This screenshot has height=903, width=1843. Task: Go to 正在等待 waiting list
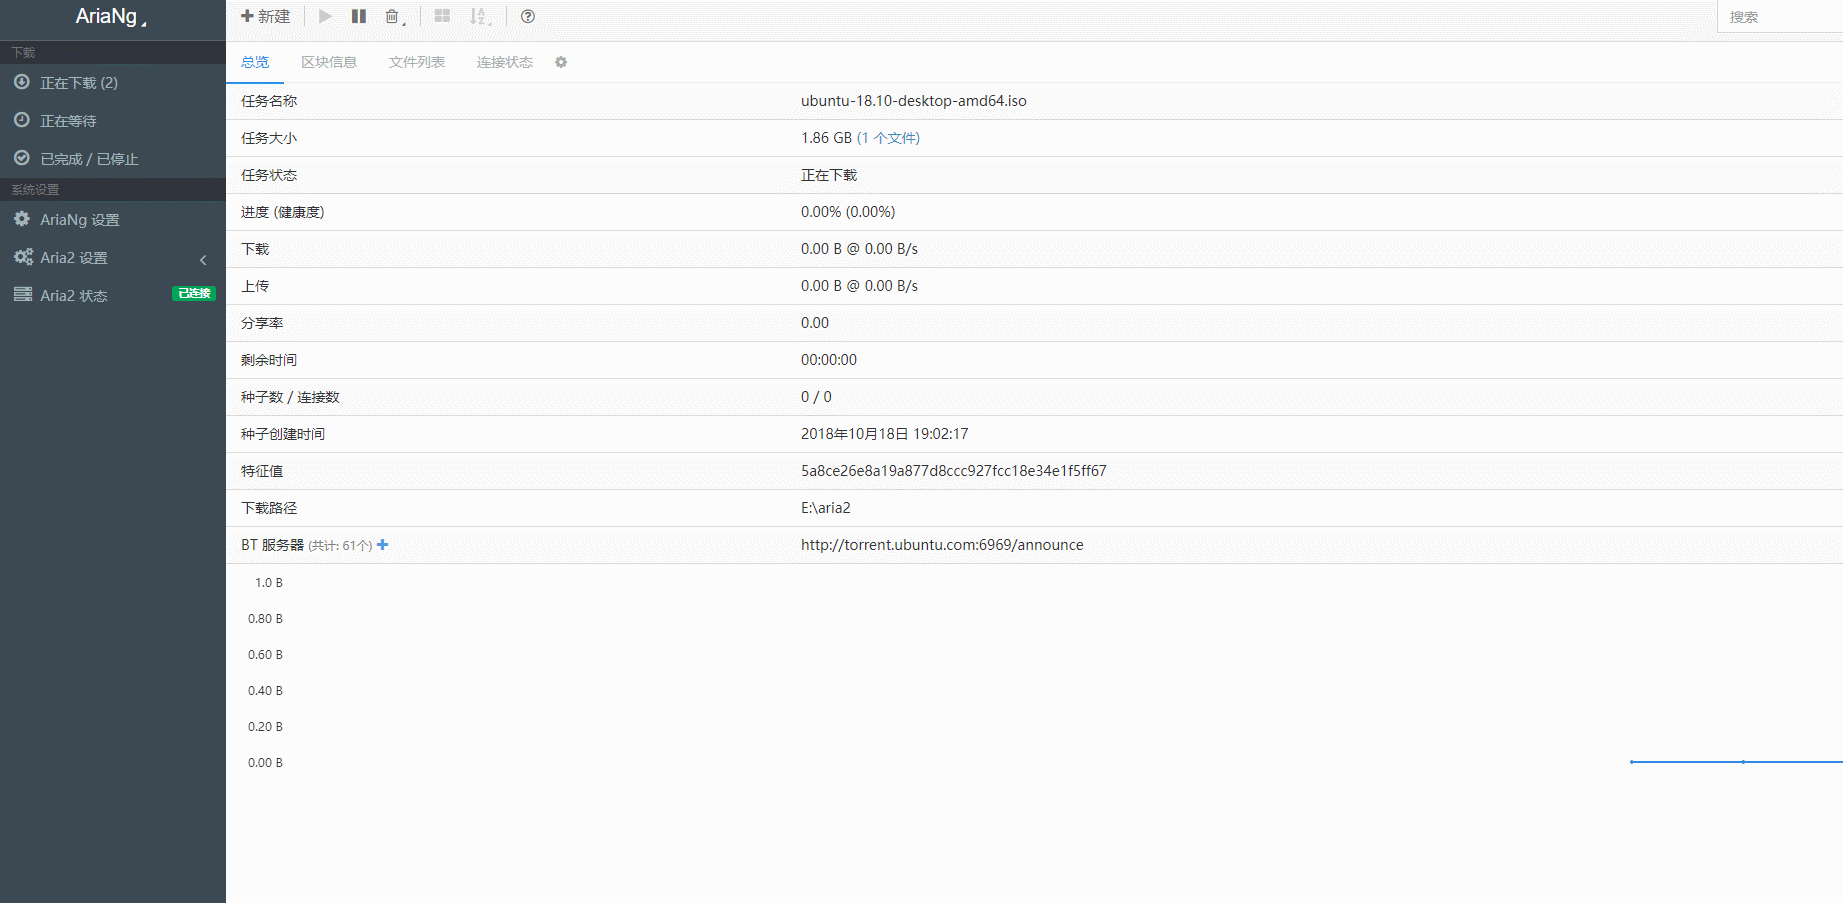(x=68, y=121)
